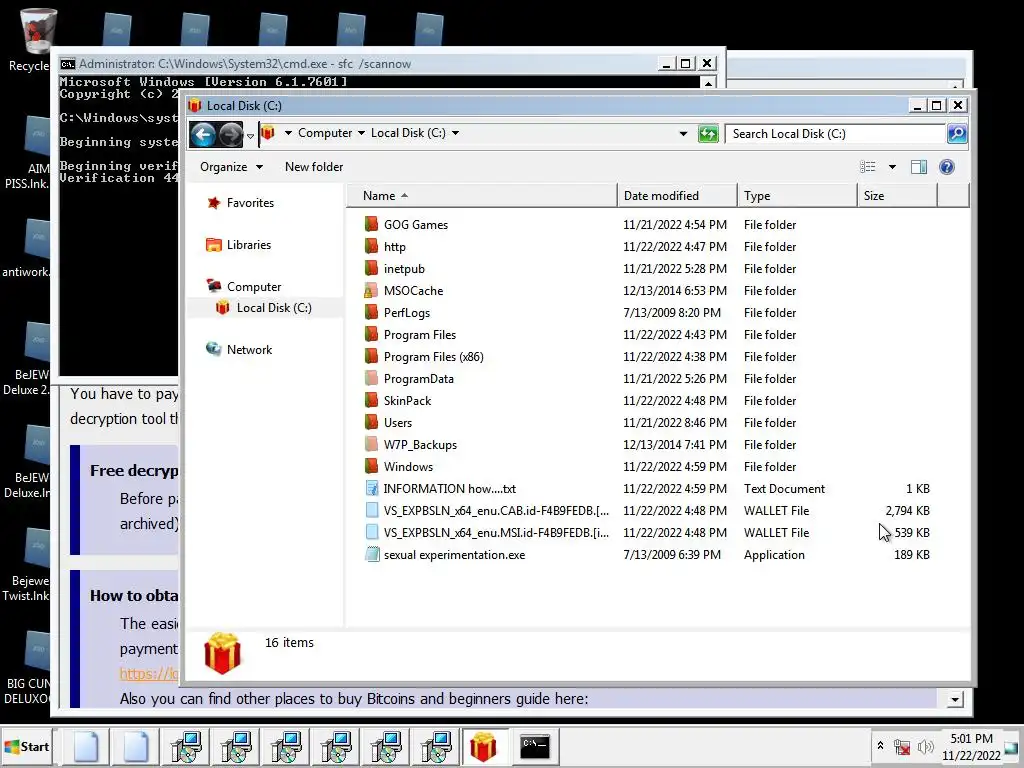
Task: Select the Windows folder icon
Action: 371,467
